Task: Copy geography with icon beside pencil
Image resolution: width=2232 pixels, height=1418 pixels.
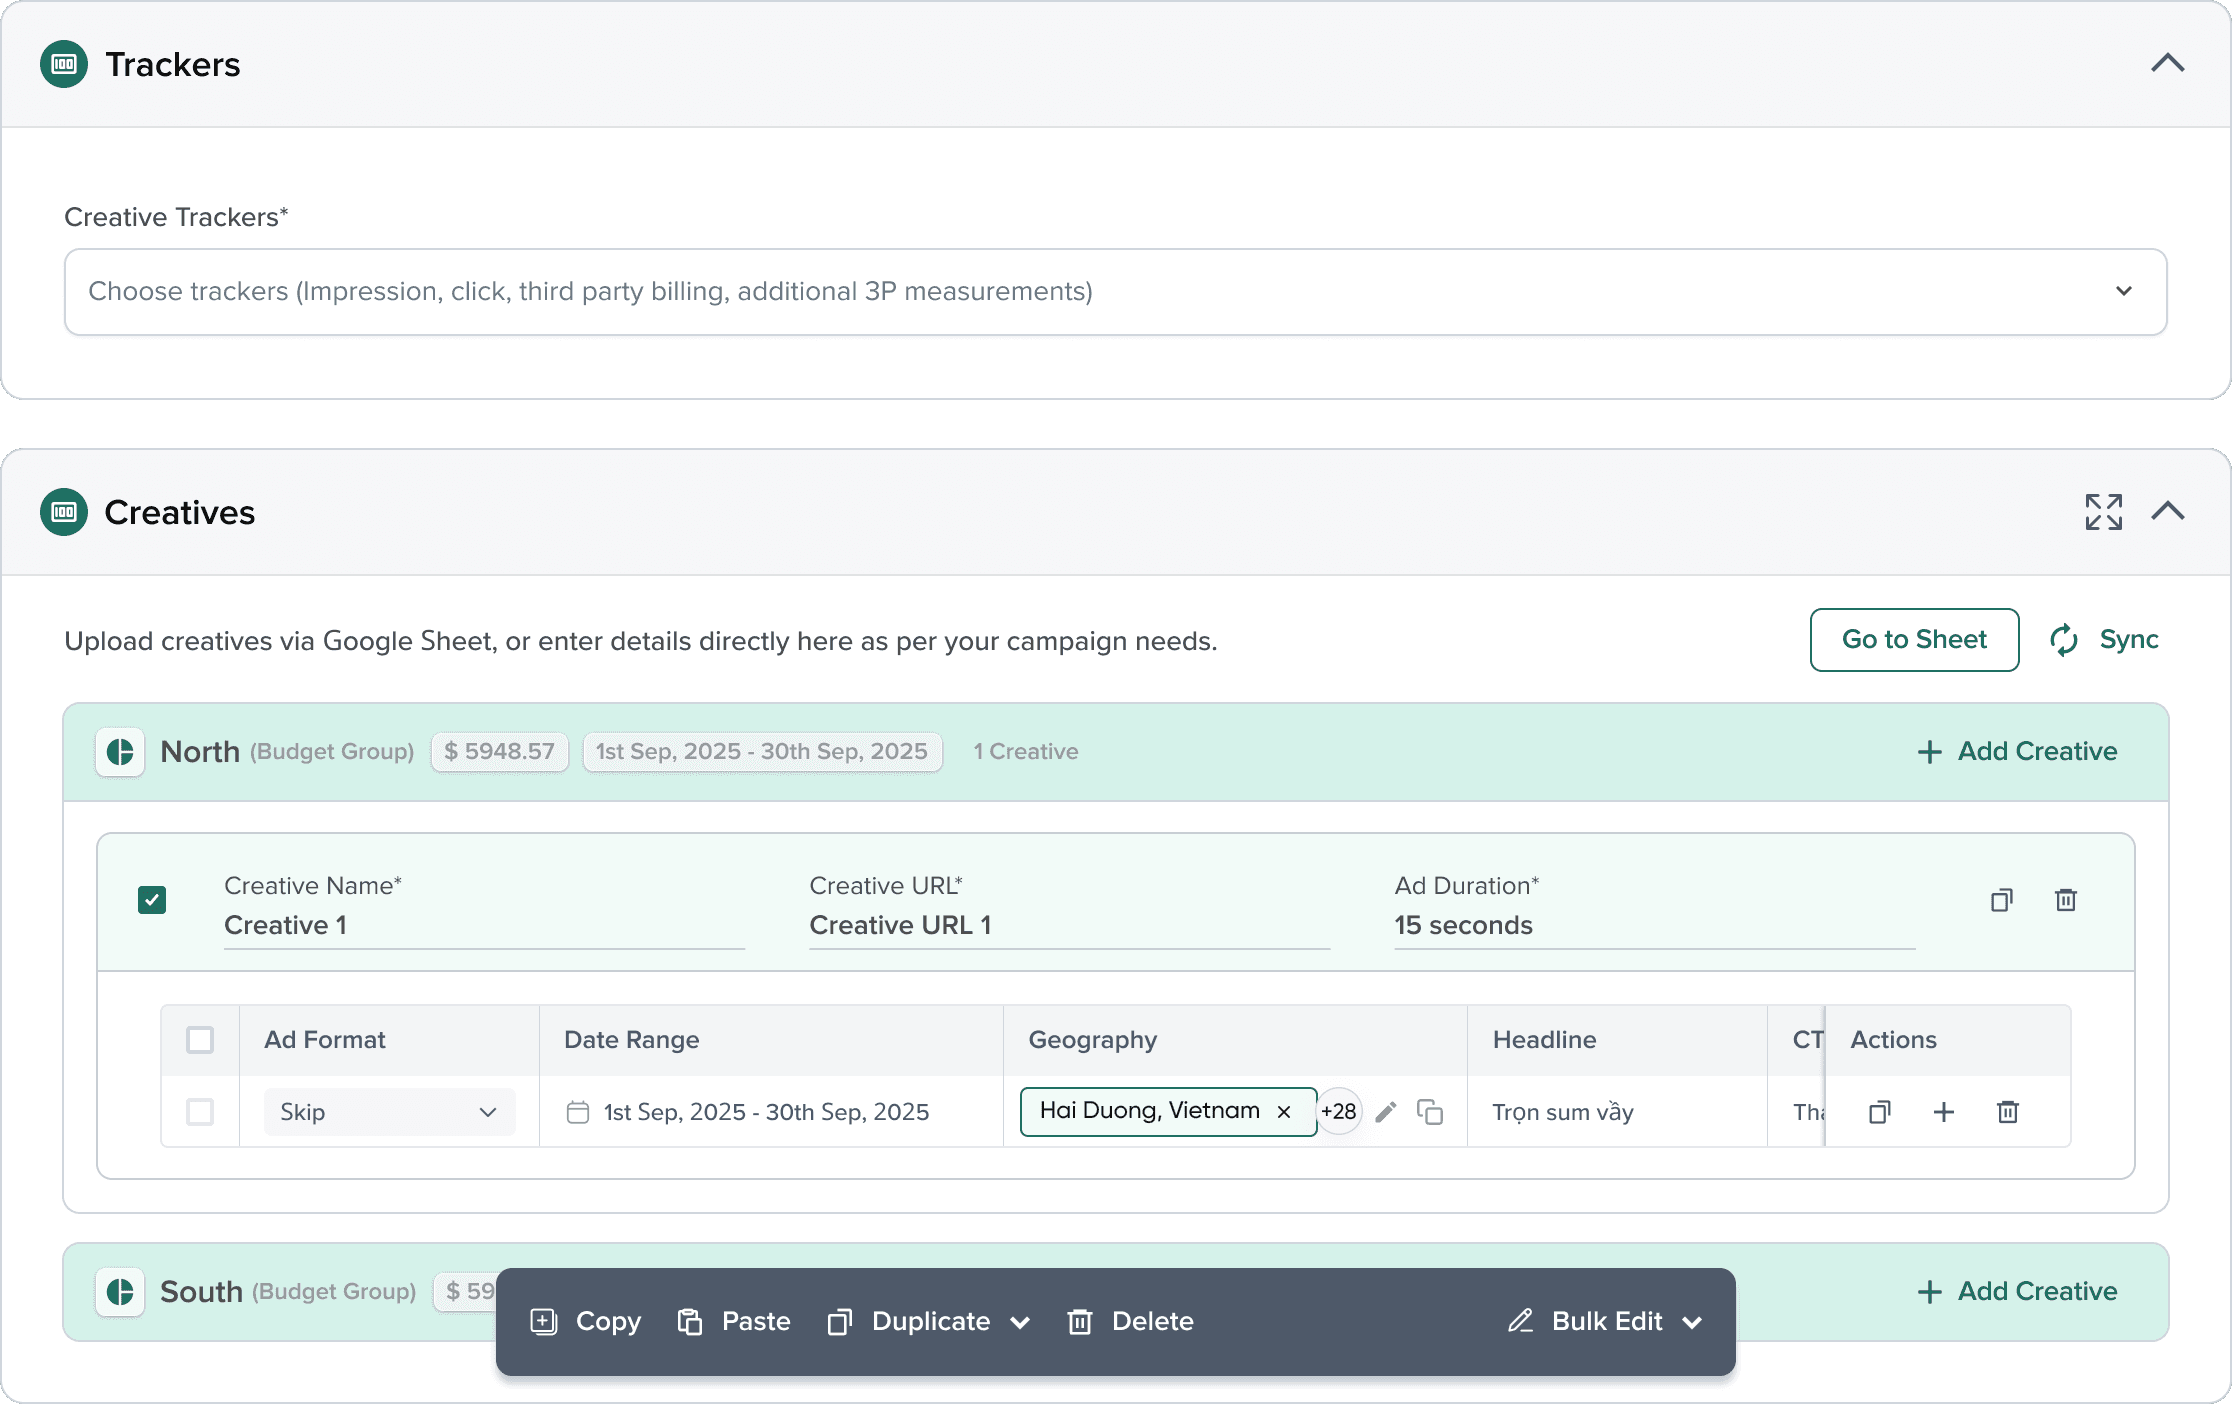Action: pyautogui.click(x=1430, y=1112)
